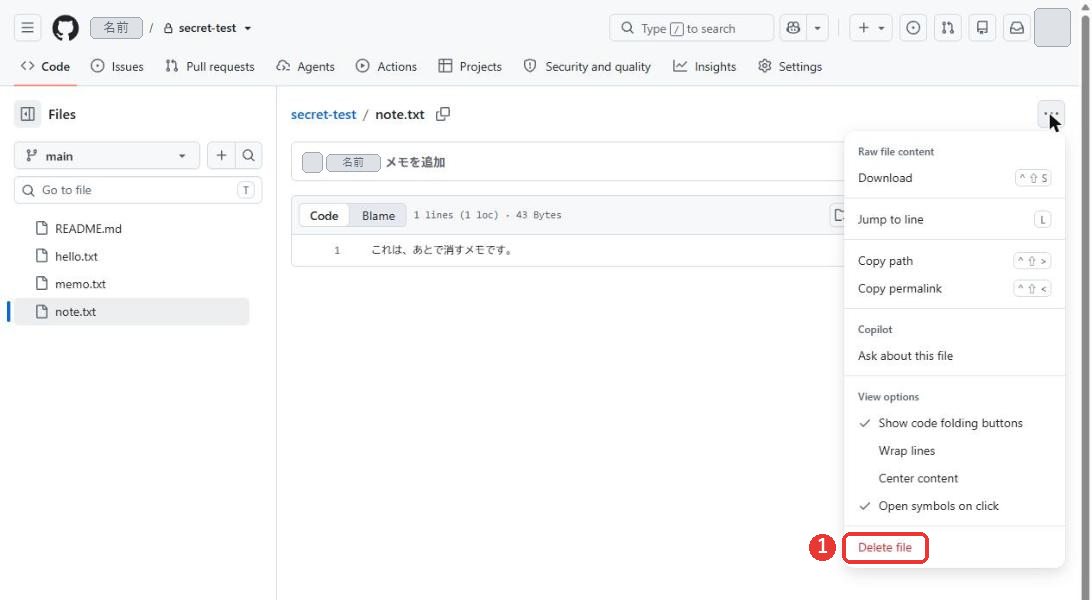Choose Copy permalink menu item

click(x=954, y=289)
